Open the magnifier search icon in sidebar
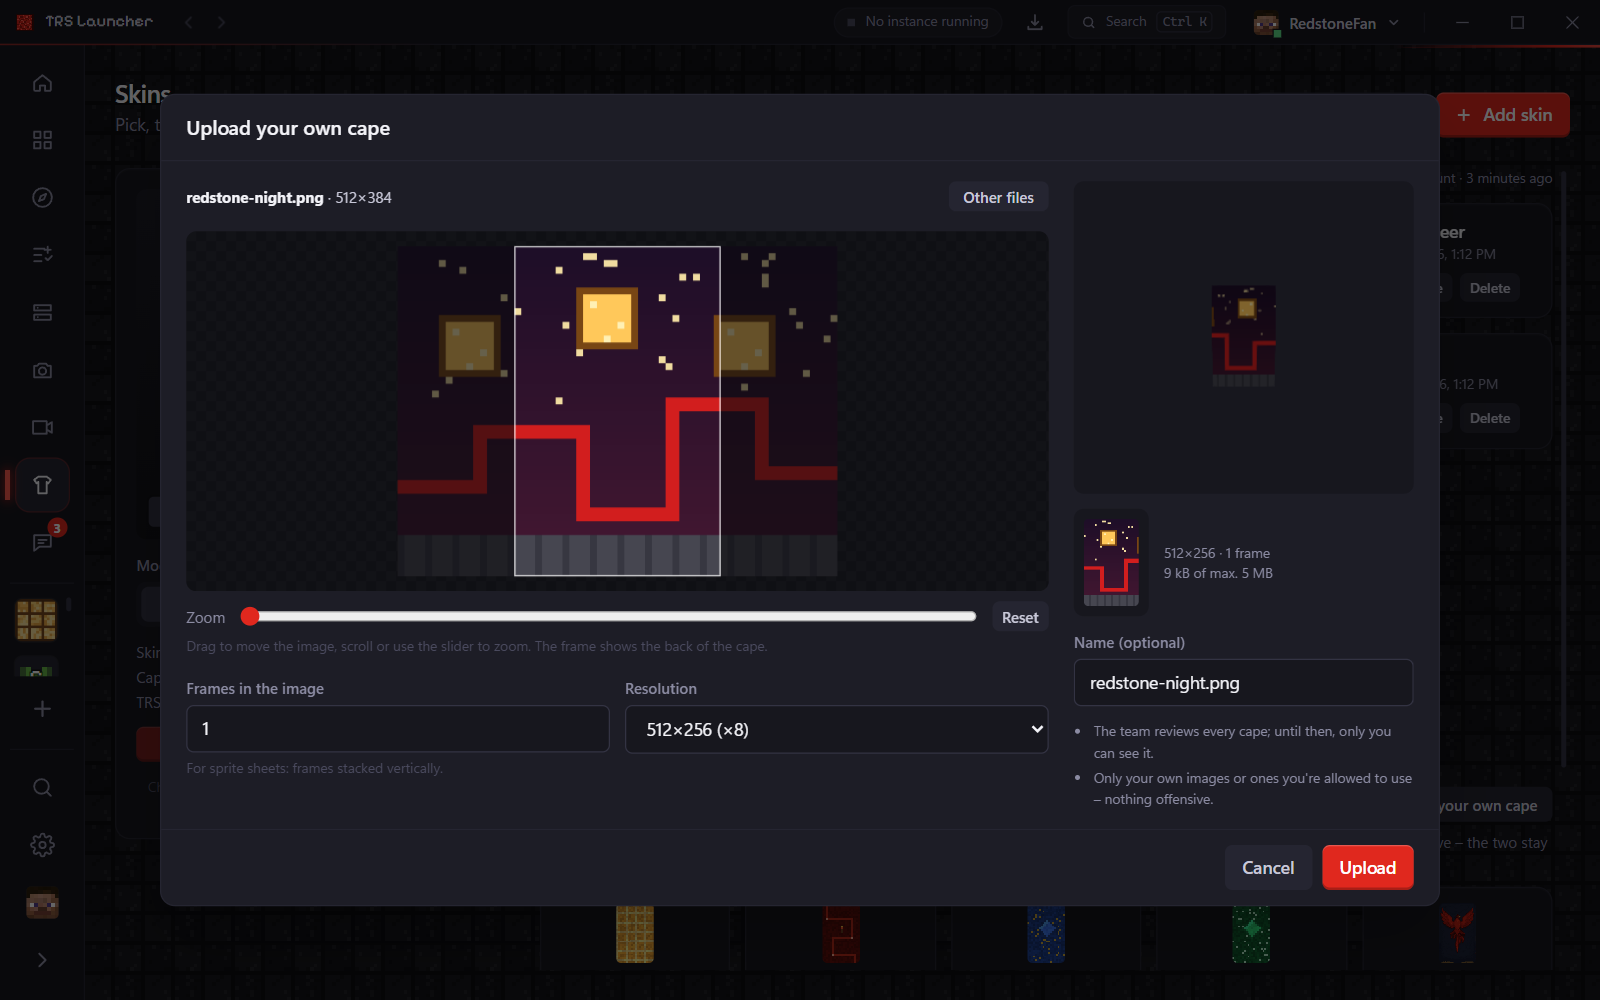Viewport: 1600px width, 1000px height. (x=42, y=787)
